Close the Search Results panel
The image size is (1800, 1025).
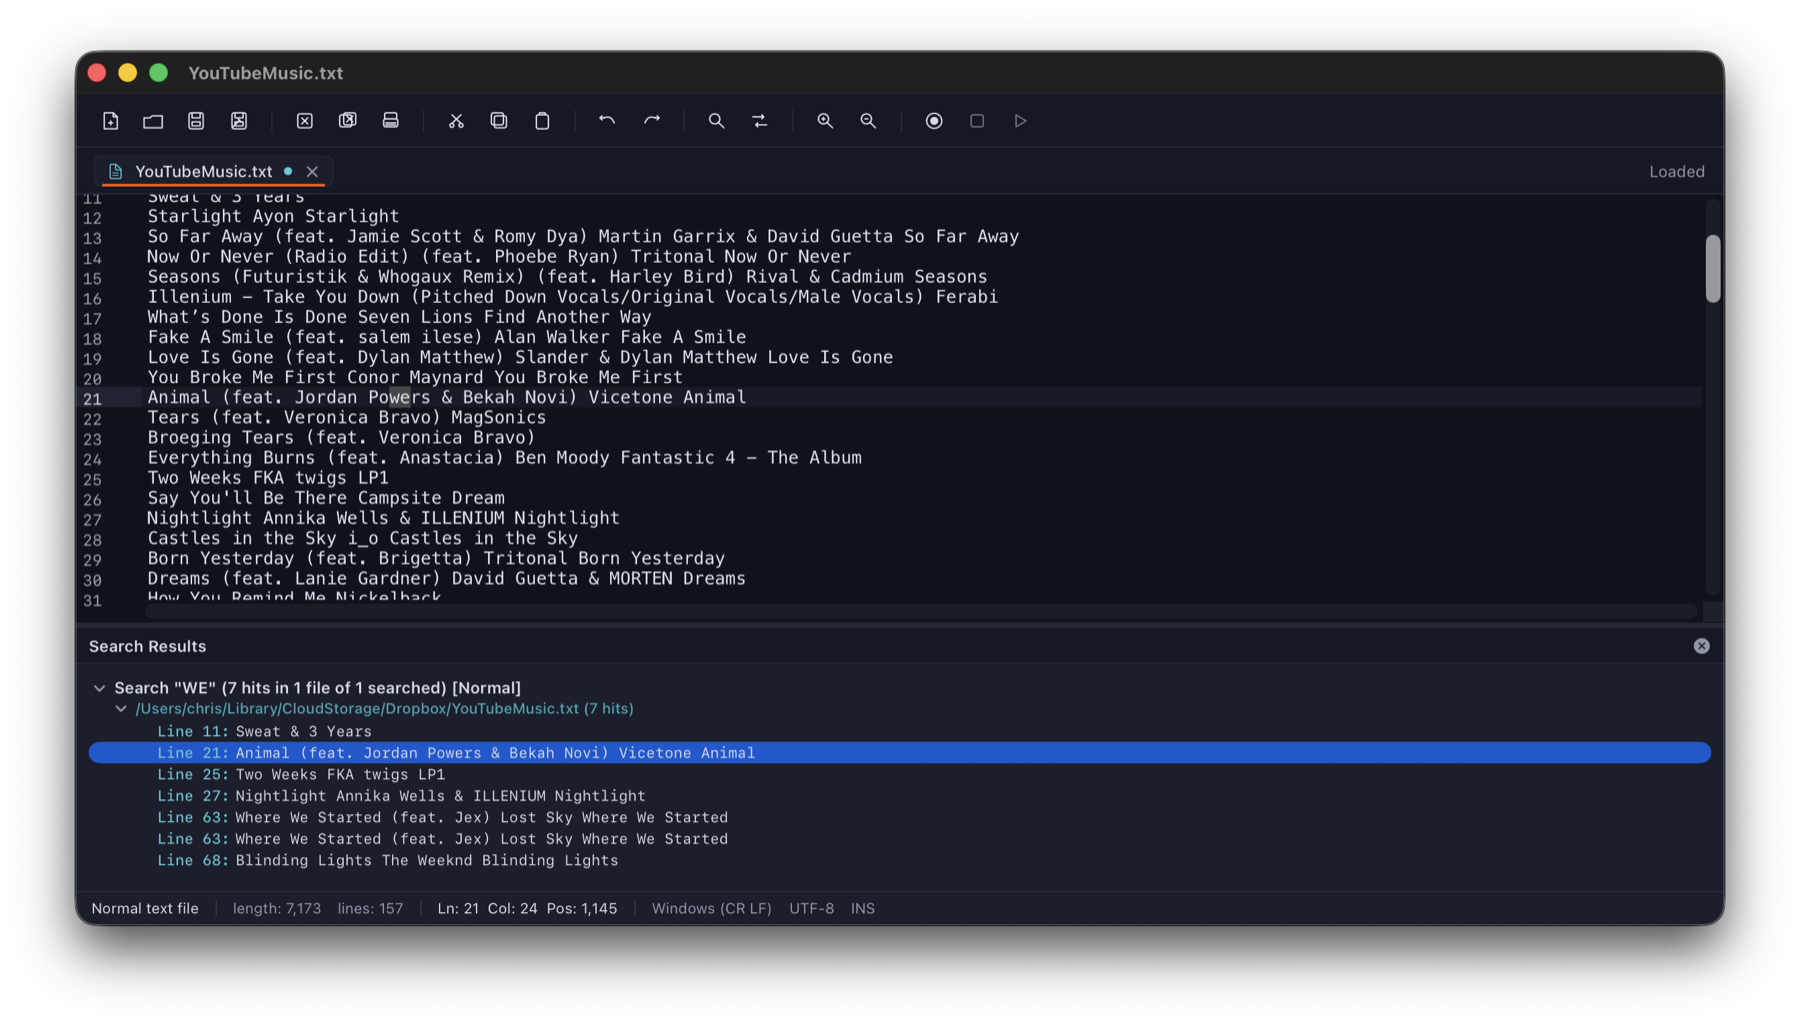click(x=1701, y=646)
